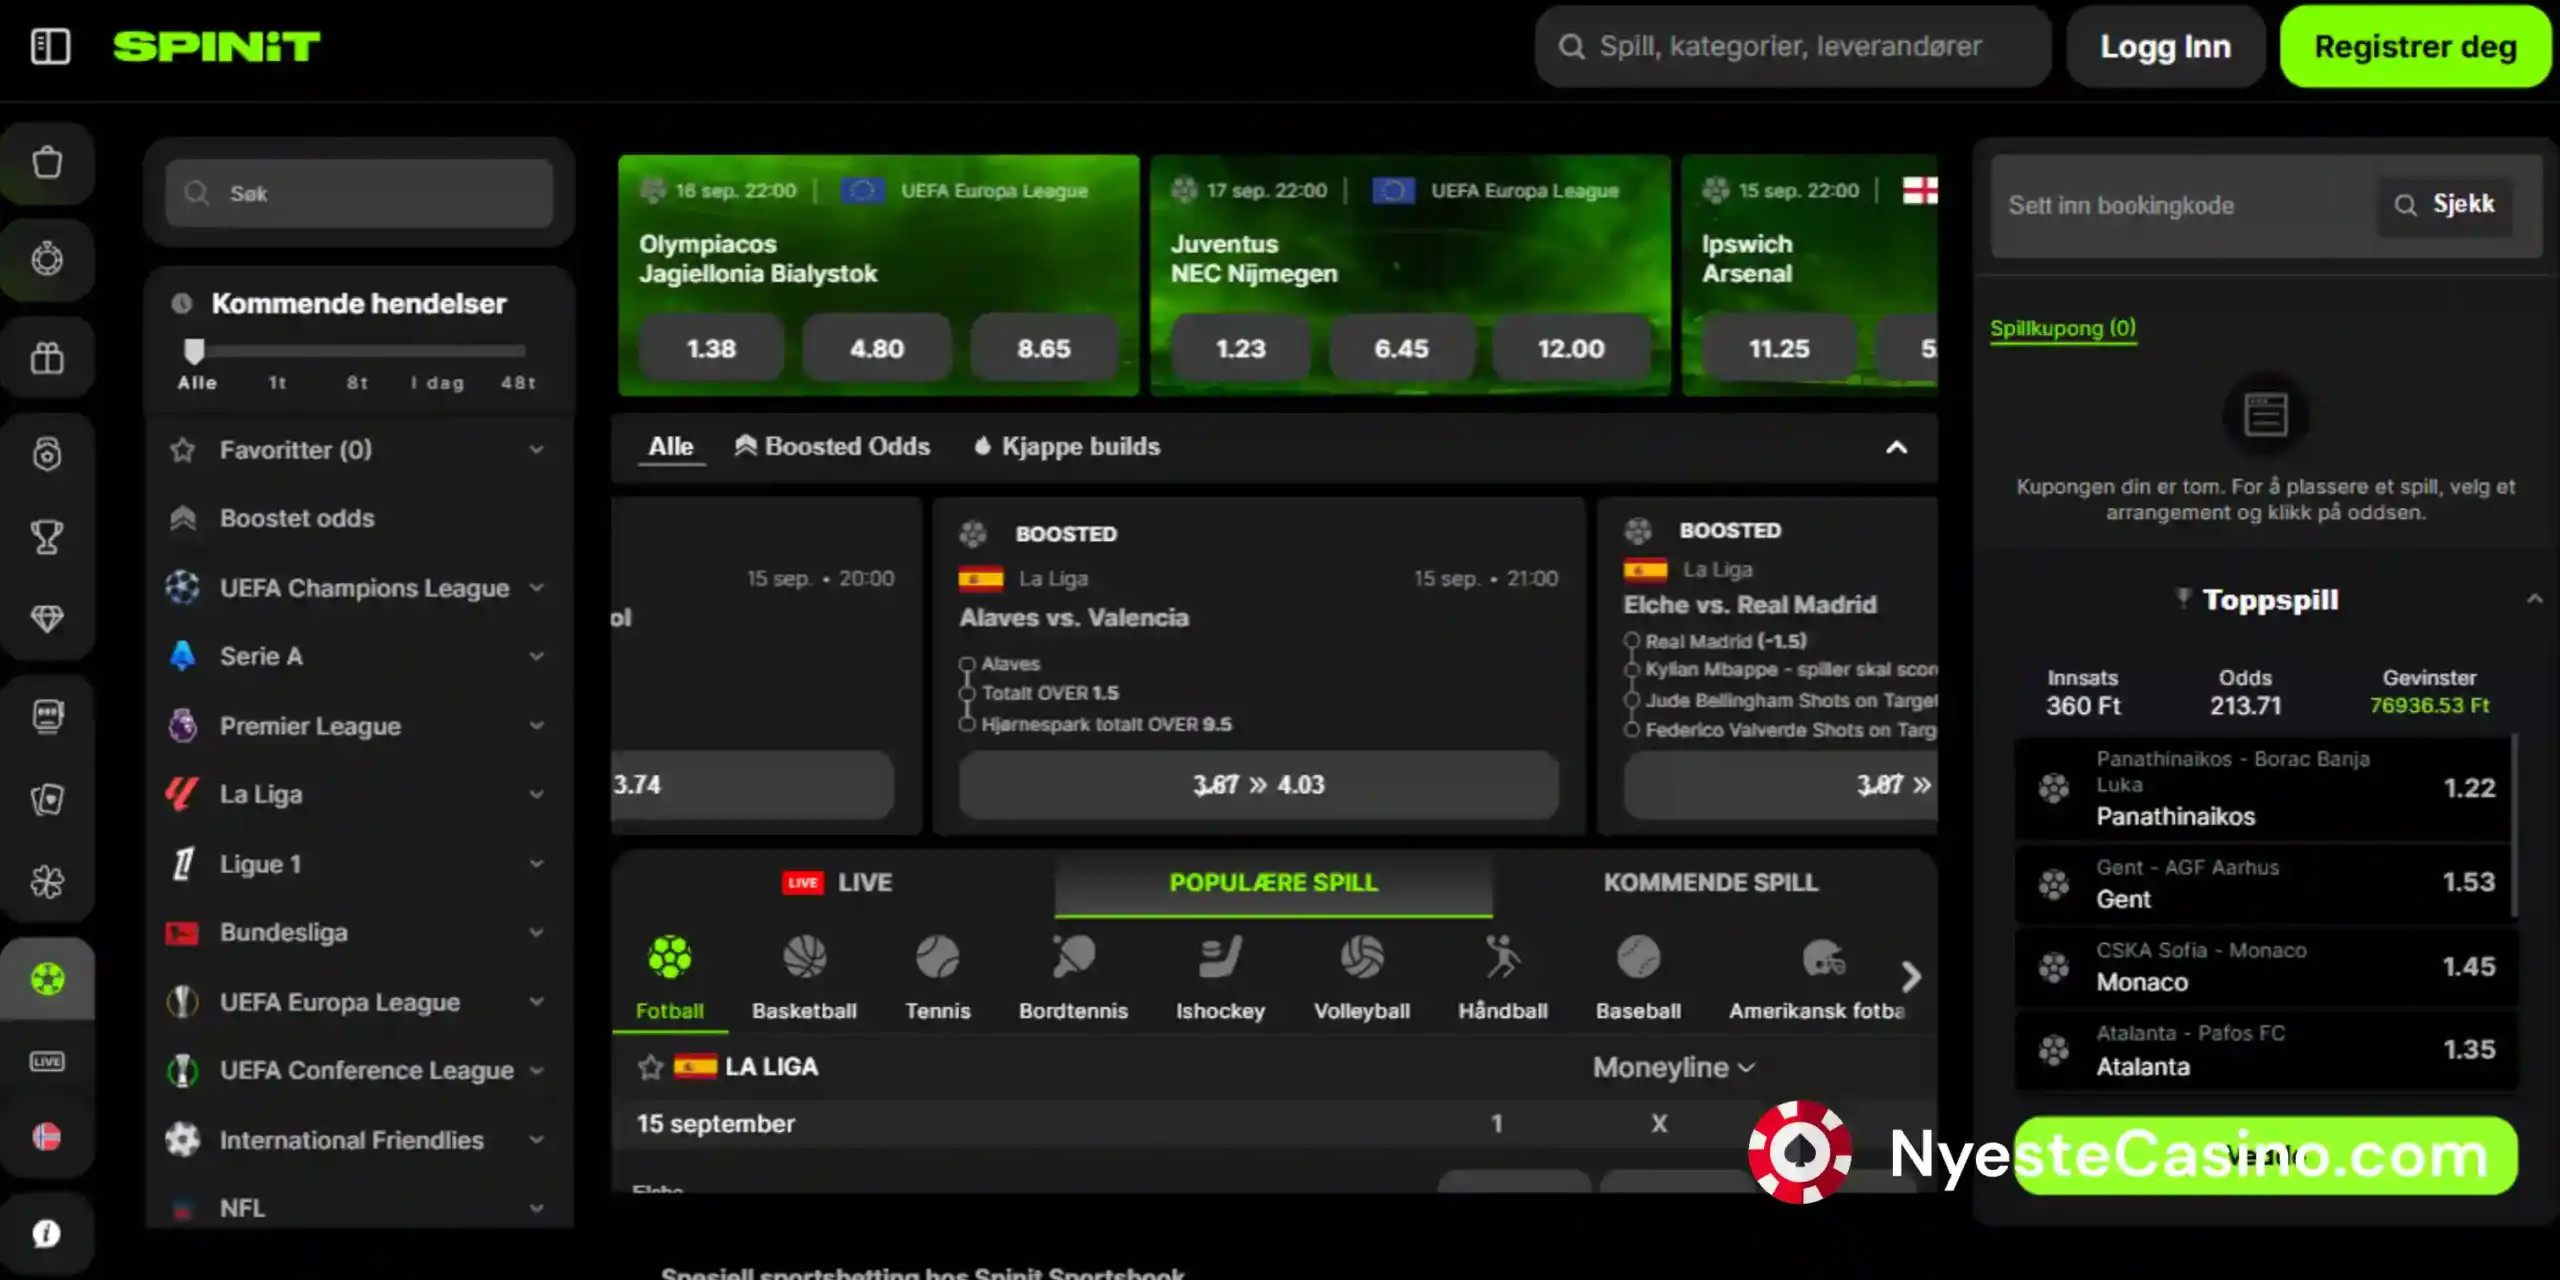Select the Basketball sport icon

[x=804, y=978]
